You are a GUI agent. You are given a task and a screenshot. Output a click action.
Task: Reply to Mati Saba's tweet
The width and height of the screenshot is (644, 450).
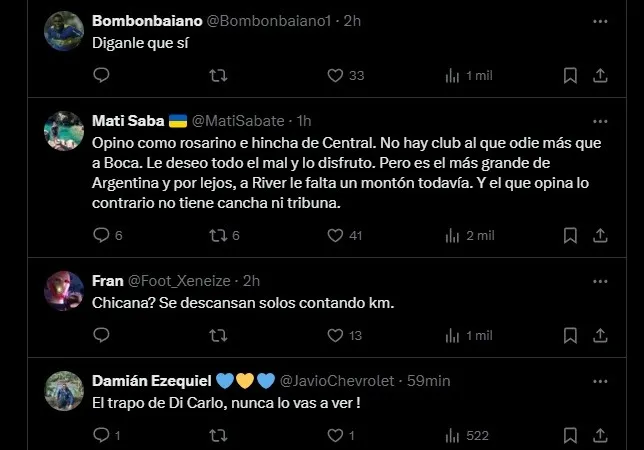101,235
